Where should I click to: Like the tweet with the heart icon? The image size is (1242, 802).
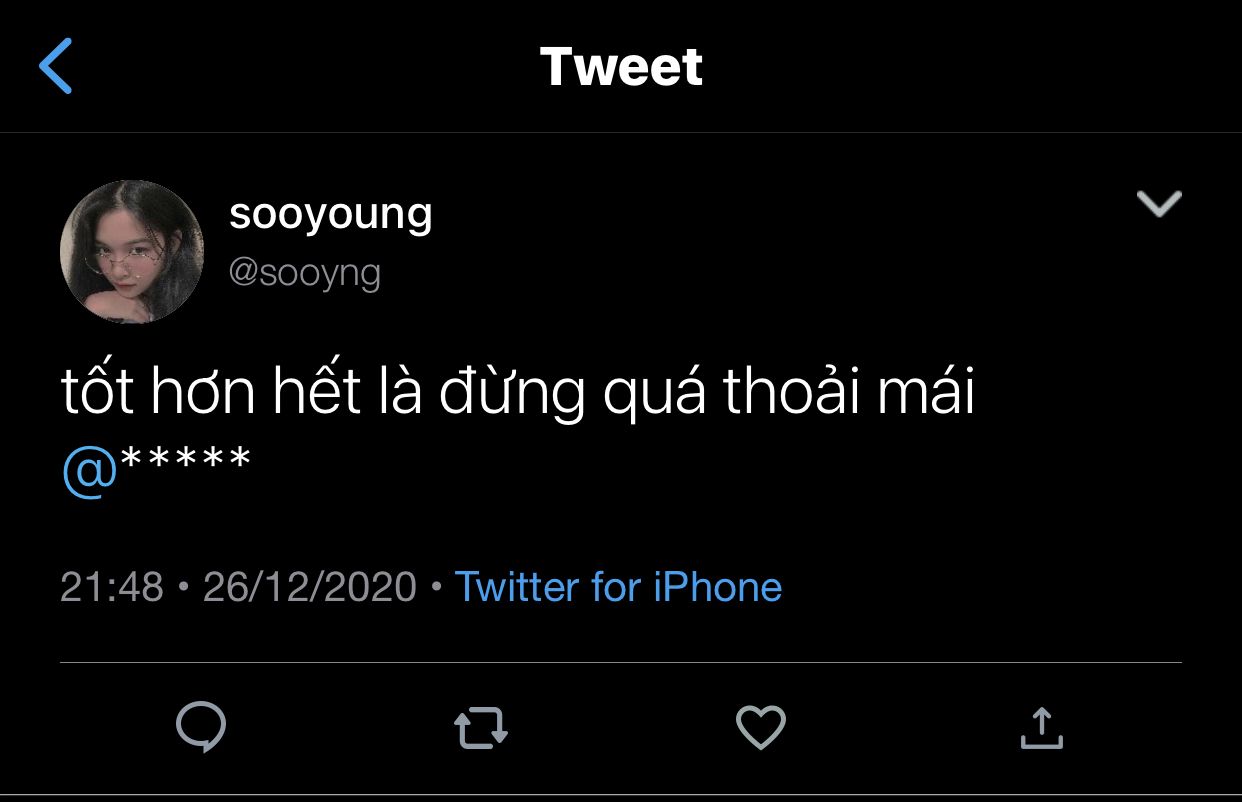[760, 727]
